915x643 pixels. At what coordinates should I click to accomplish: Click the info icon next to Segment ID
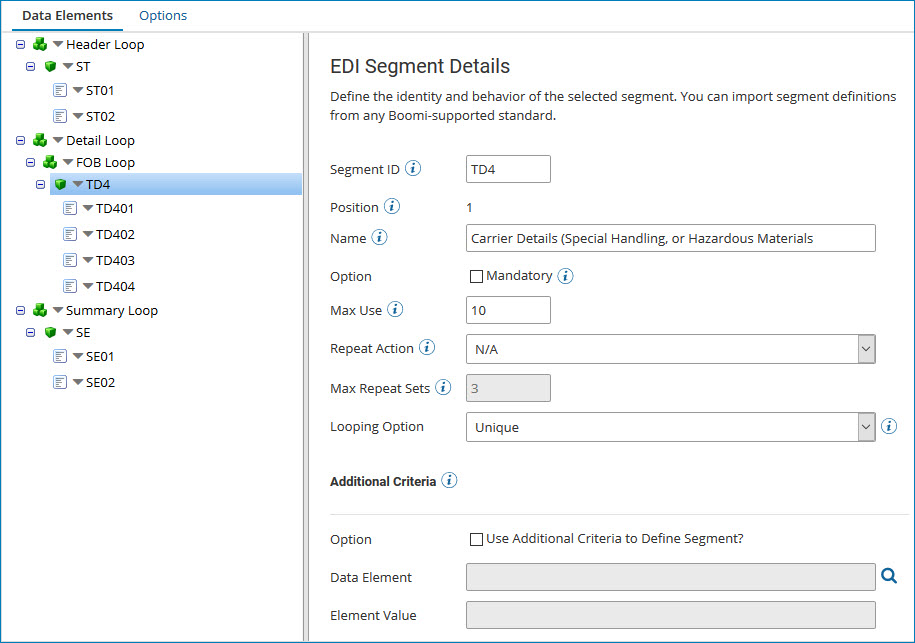point(413,169)
